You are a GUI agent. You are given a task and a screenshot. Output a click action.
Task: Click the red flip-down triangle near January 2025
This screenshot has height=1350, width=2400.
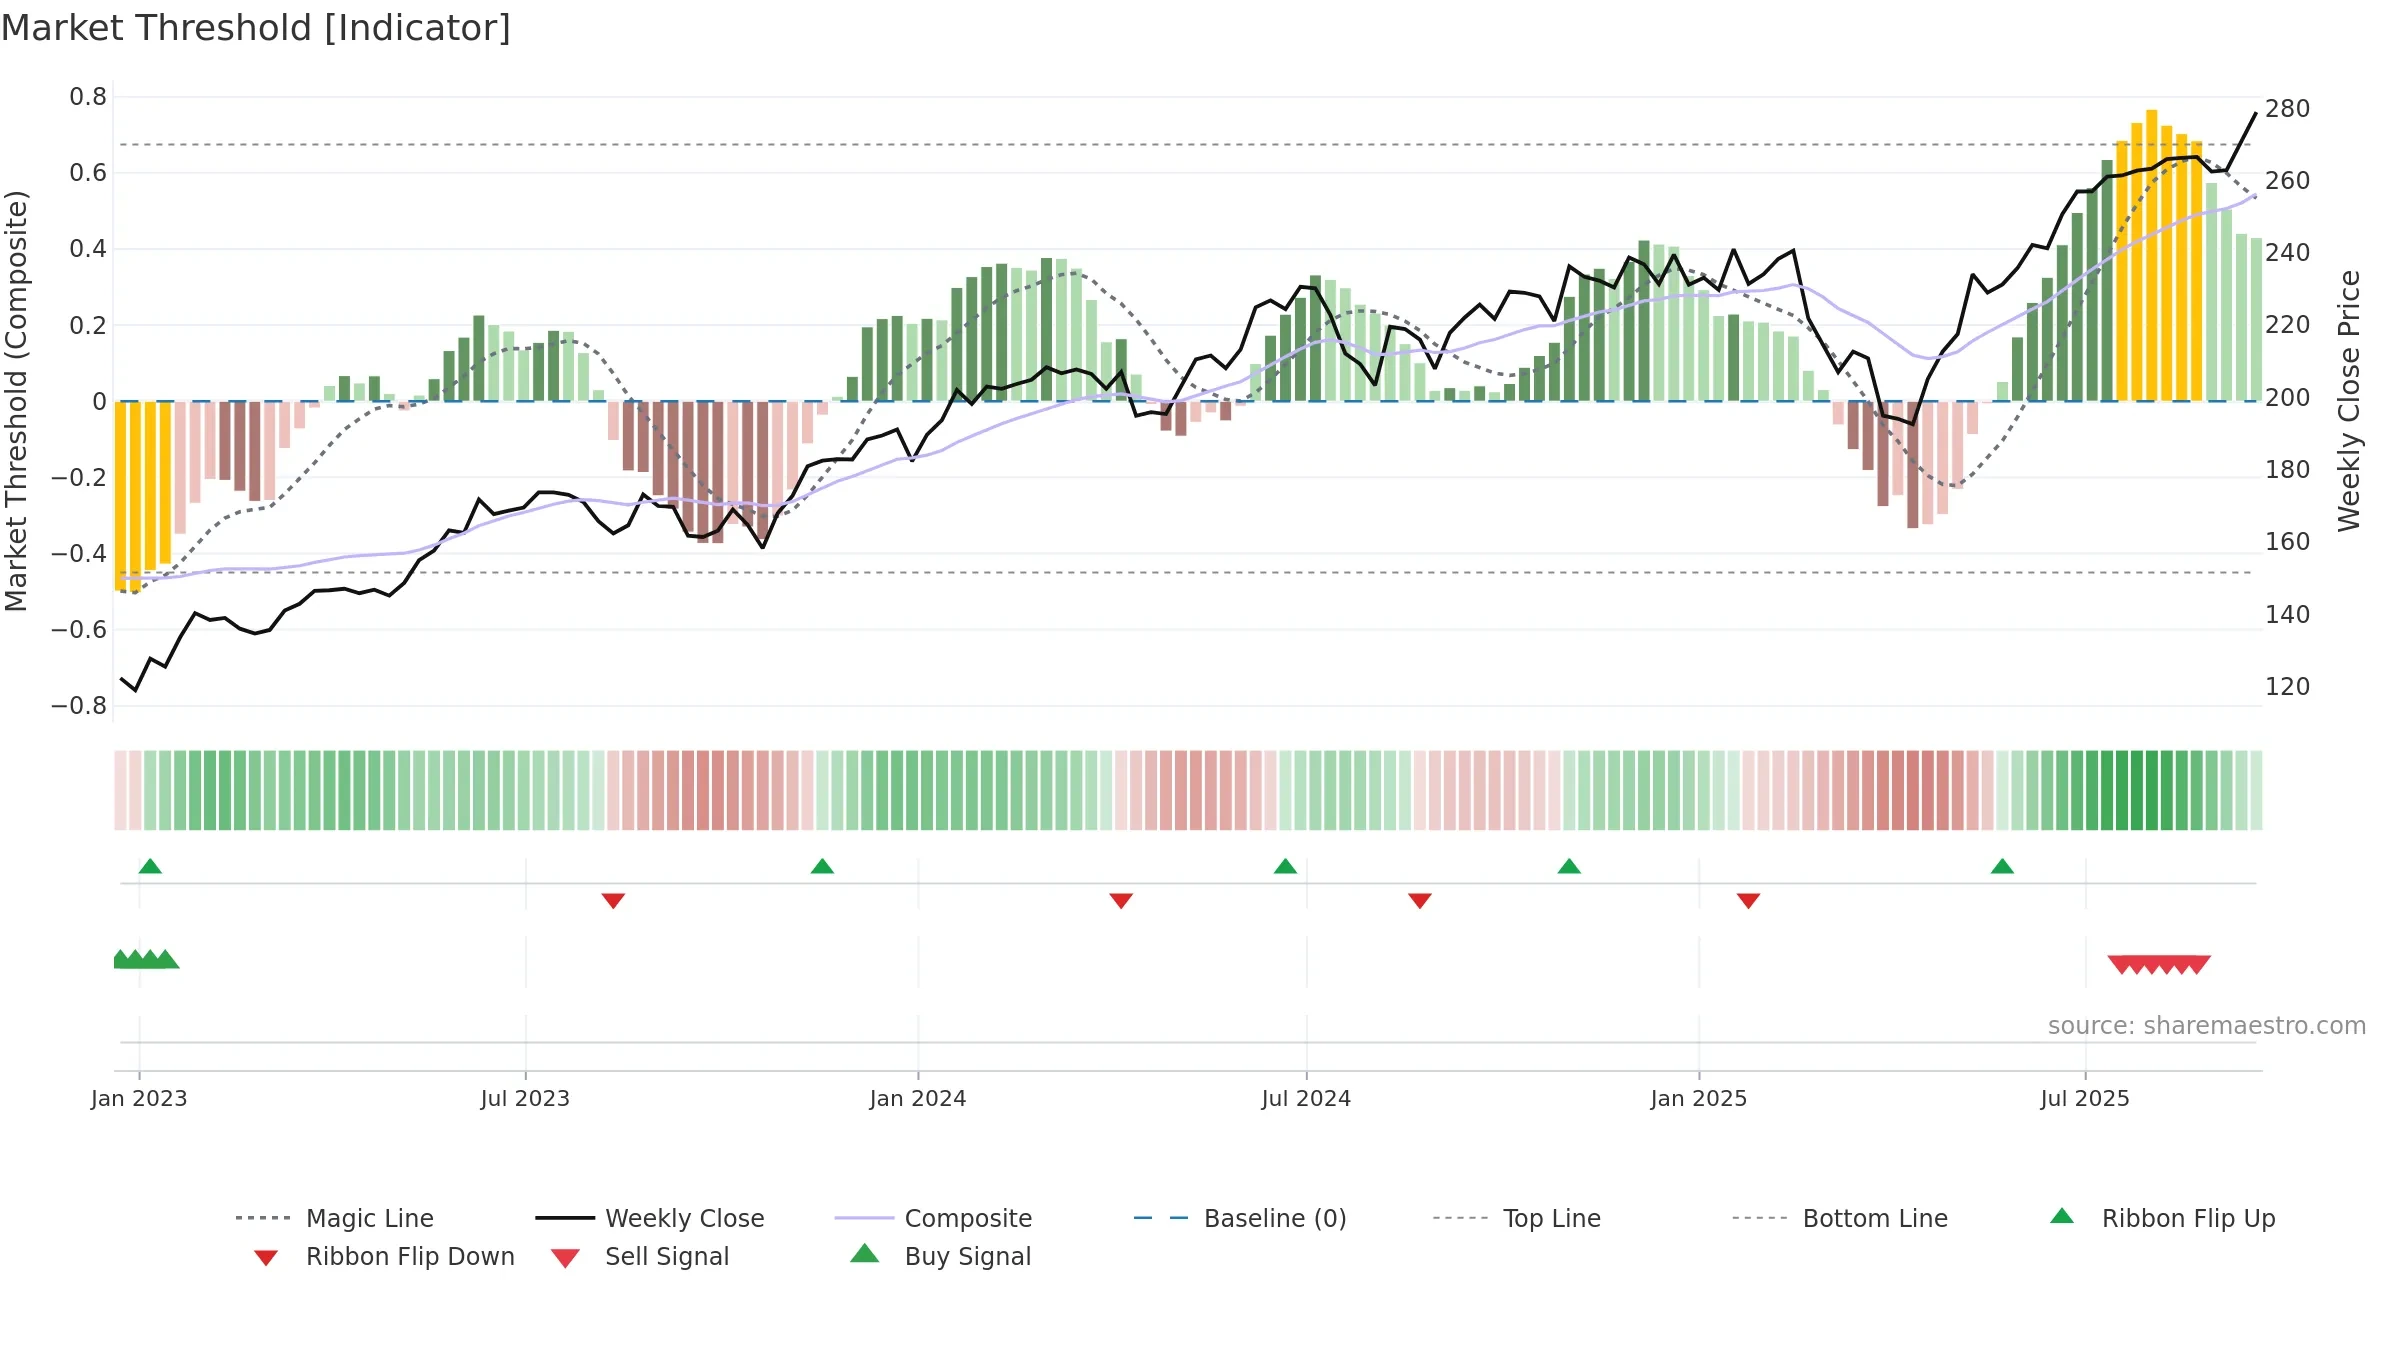(x=1748, y=901)
